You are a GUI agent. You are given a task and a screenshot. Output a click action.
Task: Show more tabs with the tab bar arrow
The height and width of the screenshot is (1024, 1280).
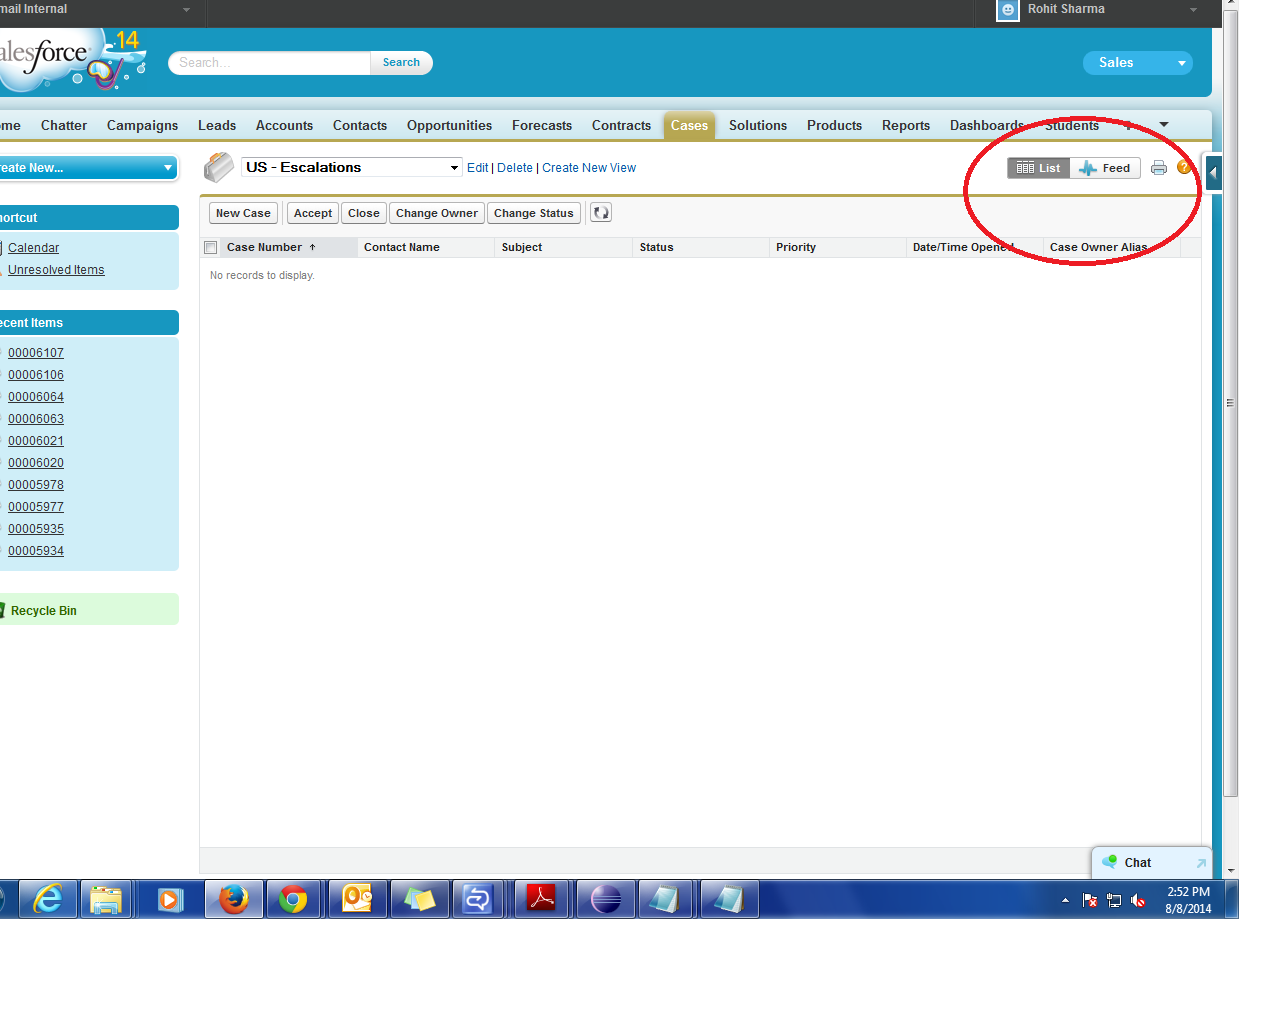(x=1164, y=125)
